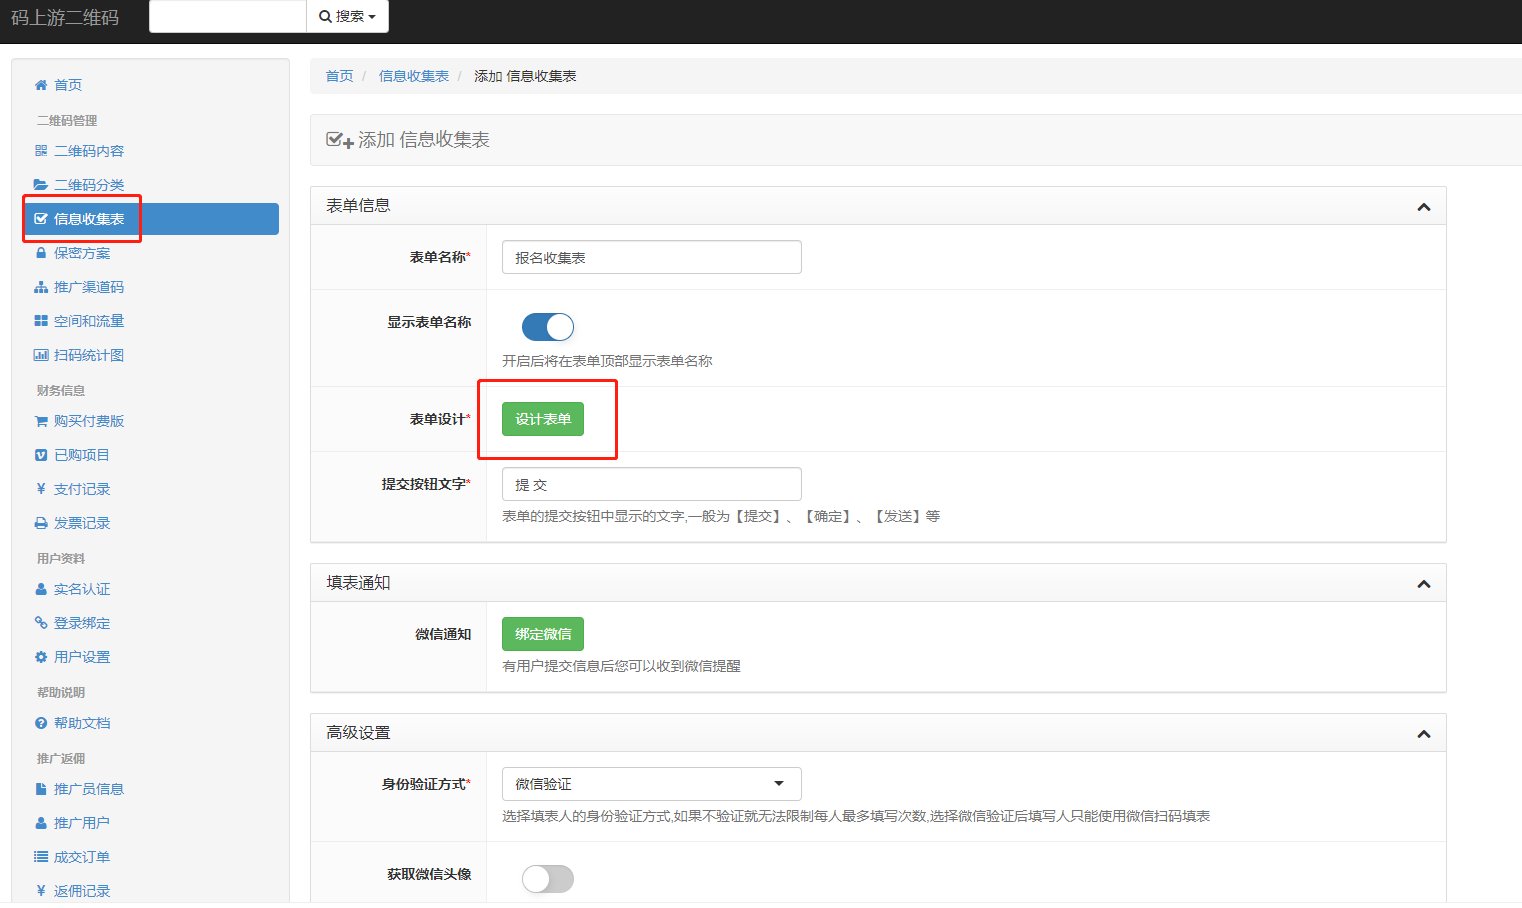Select the folder icon for 二维码分类
This screenshot has width=1522, height=908.
[40, 184]
